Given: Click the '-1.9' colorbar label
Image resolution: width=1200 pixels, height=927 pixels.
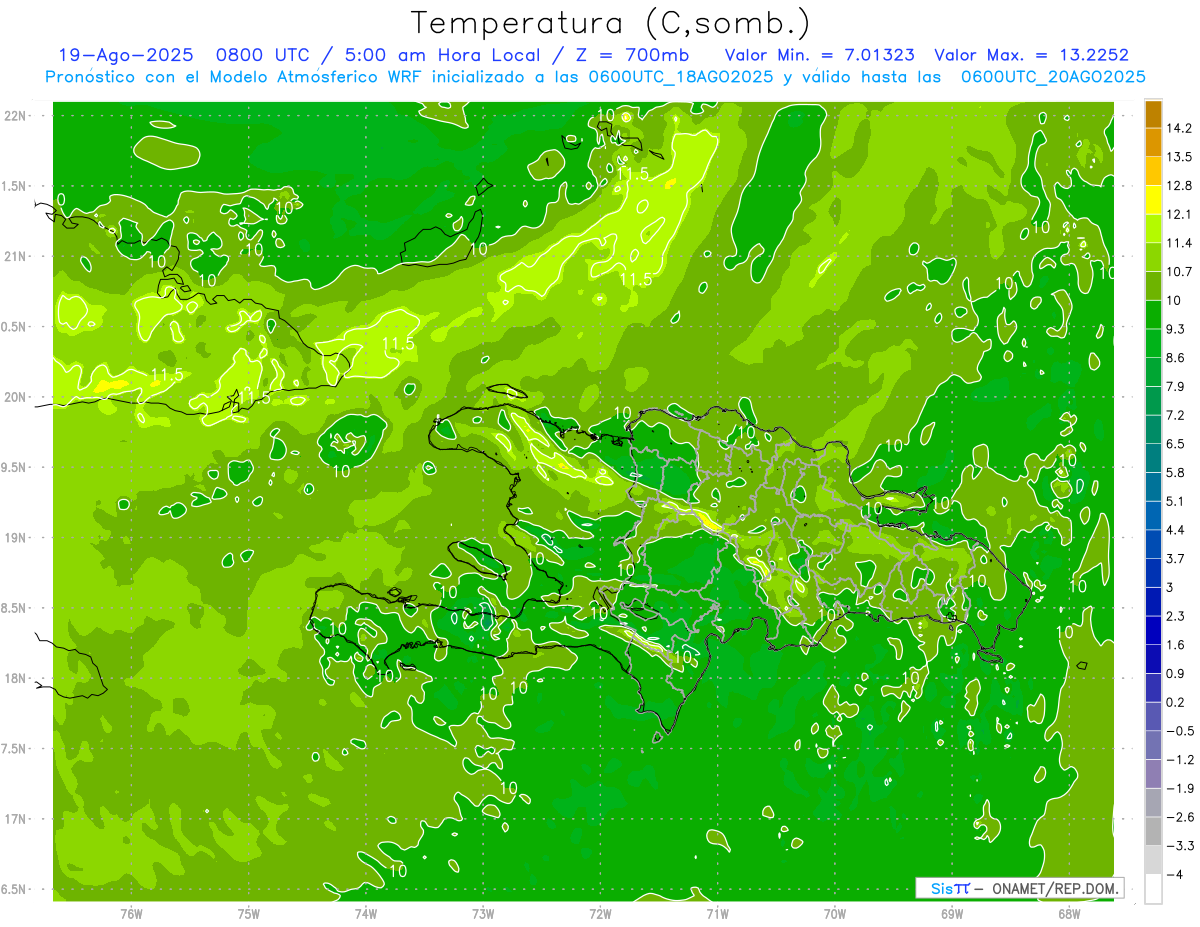Looking at the screenshot, I should click(x=1180, y=788).
